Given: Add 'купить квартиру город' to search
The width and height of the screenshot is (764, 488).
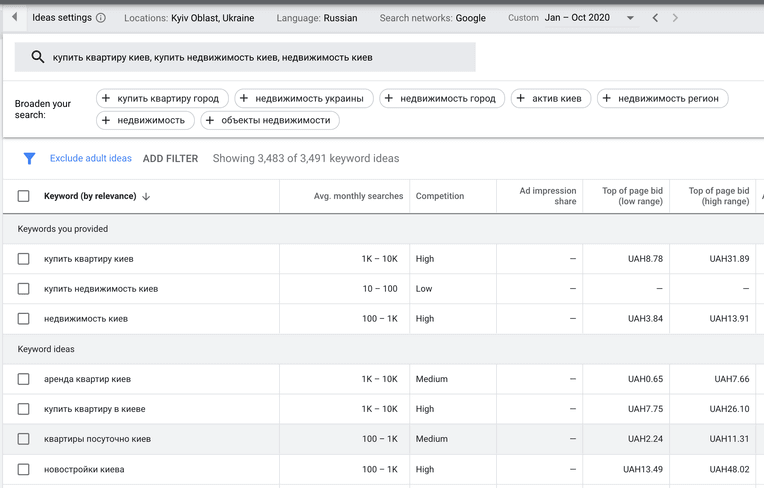Looking at the screenshot, I should click(162, 98).
